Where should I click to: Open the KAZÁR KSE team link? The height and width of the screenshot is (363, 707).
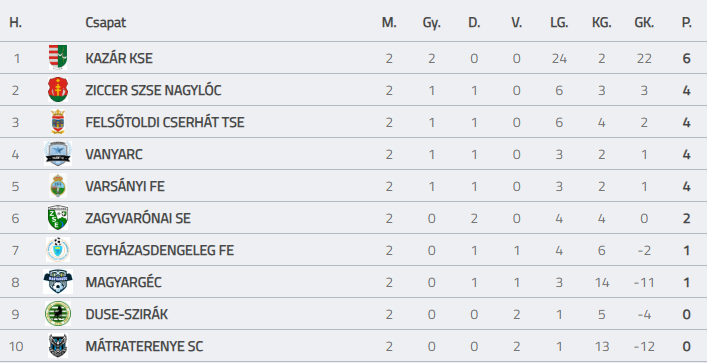click(119, 58)
